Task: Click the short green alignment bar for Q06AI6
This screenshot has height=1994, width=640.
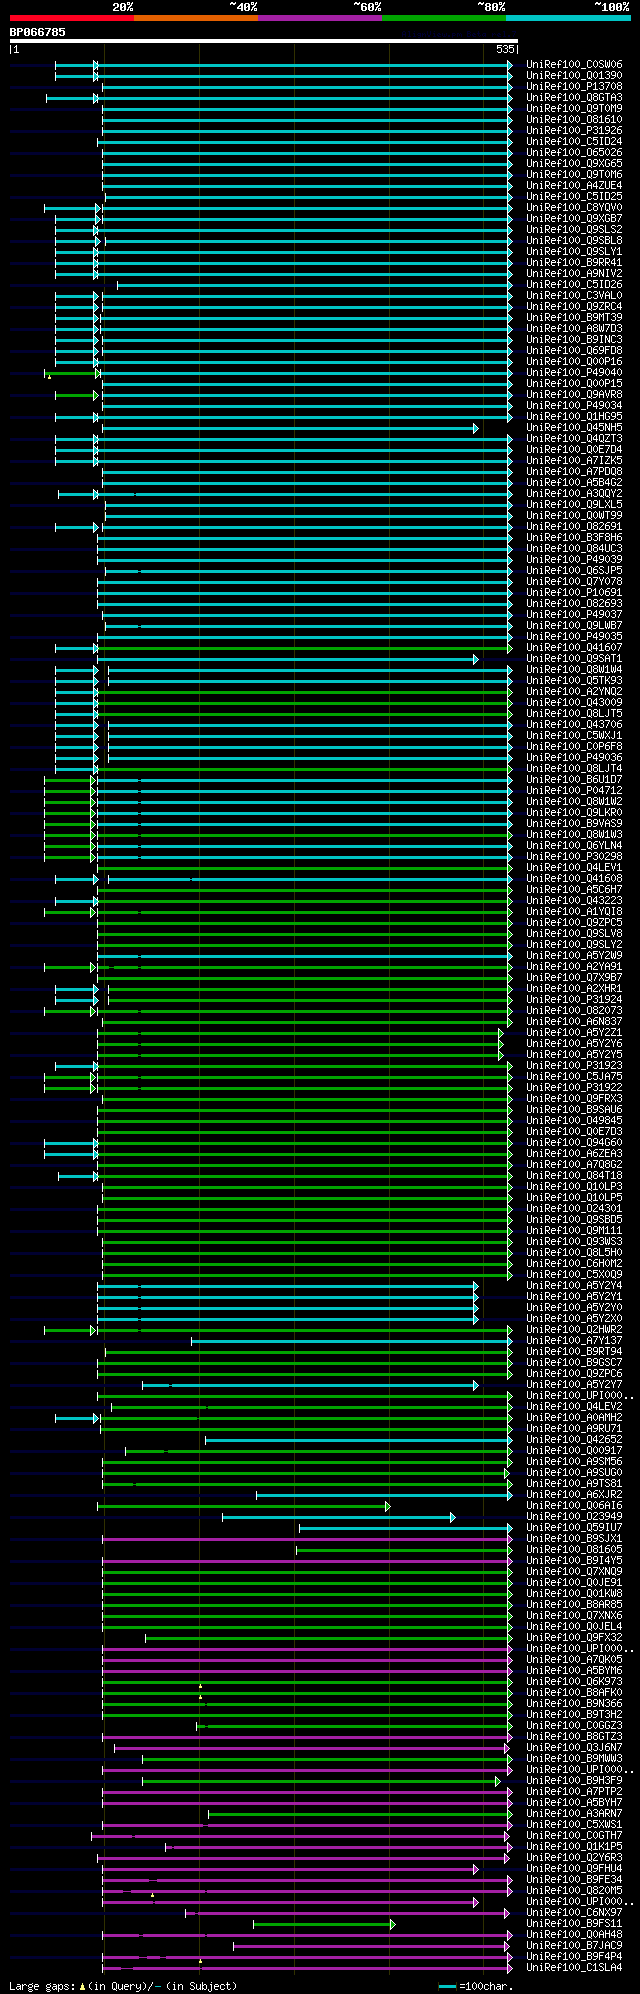Action: click(x=244, y=1506)
